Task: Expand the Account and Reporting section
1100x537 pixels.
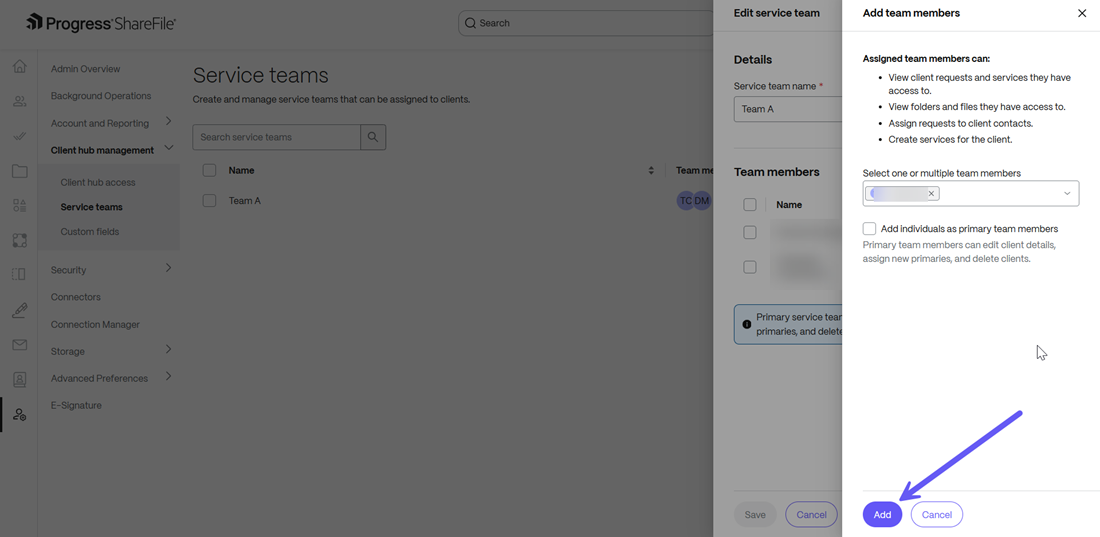Action: [x=168, y=122]
